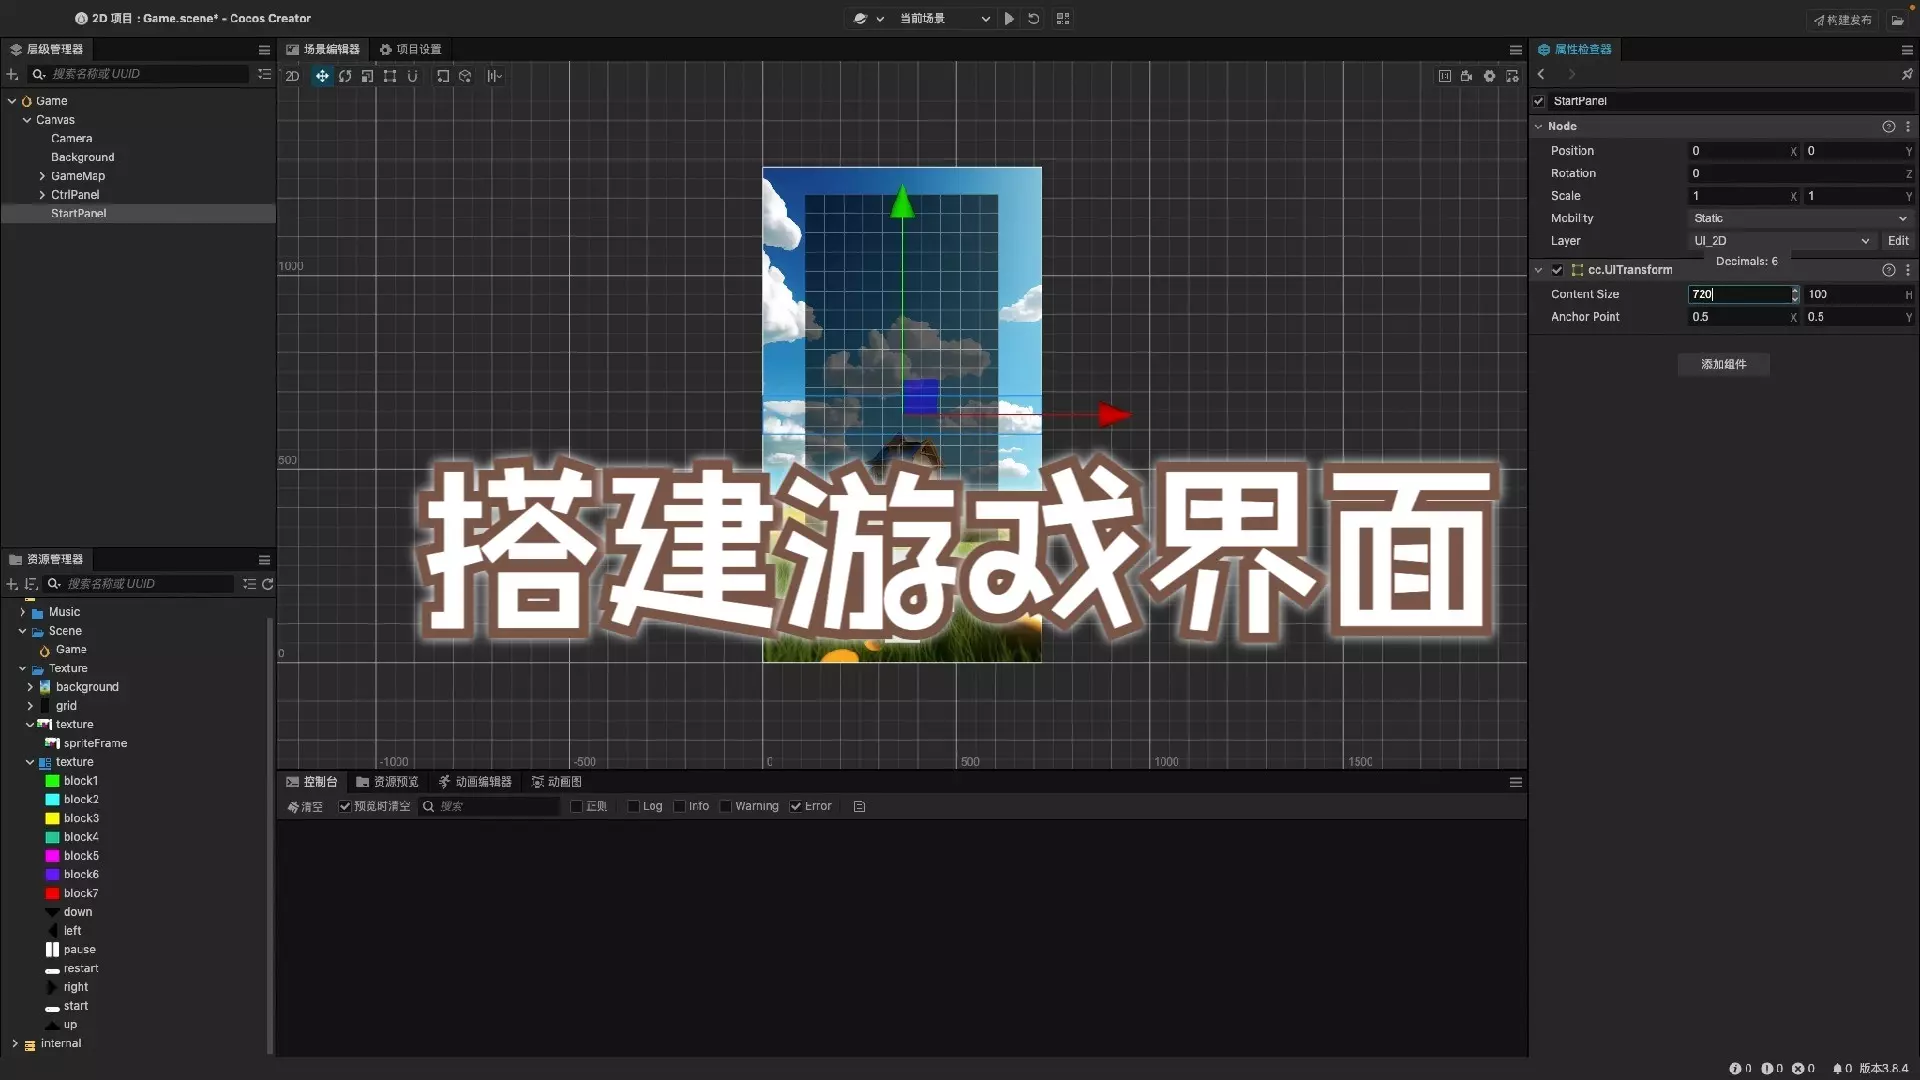Select the Scale transform tool
This screenshot has height=1080, width=1920.
tap(367, 76)
